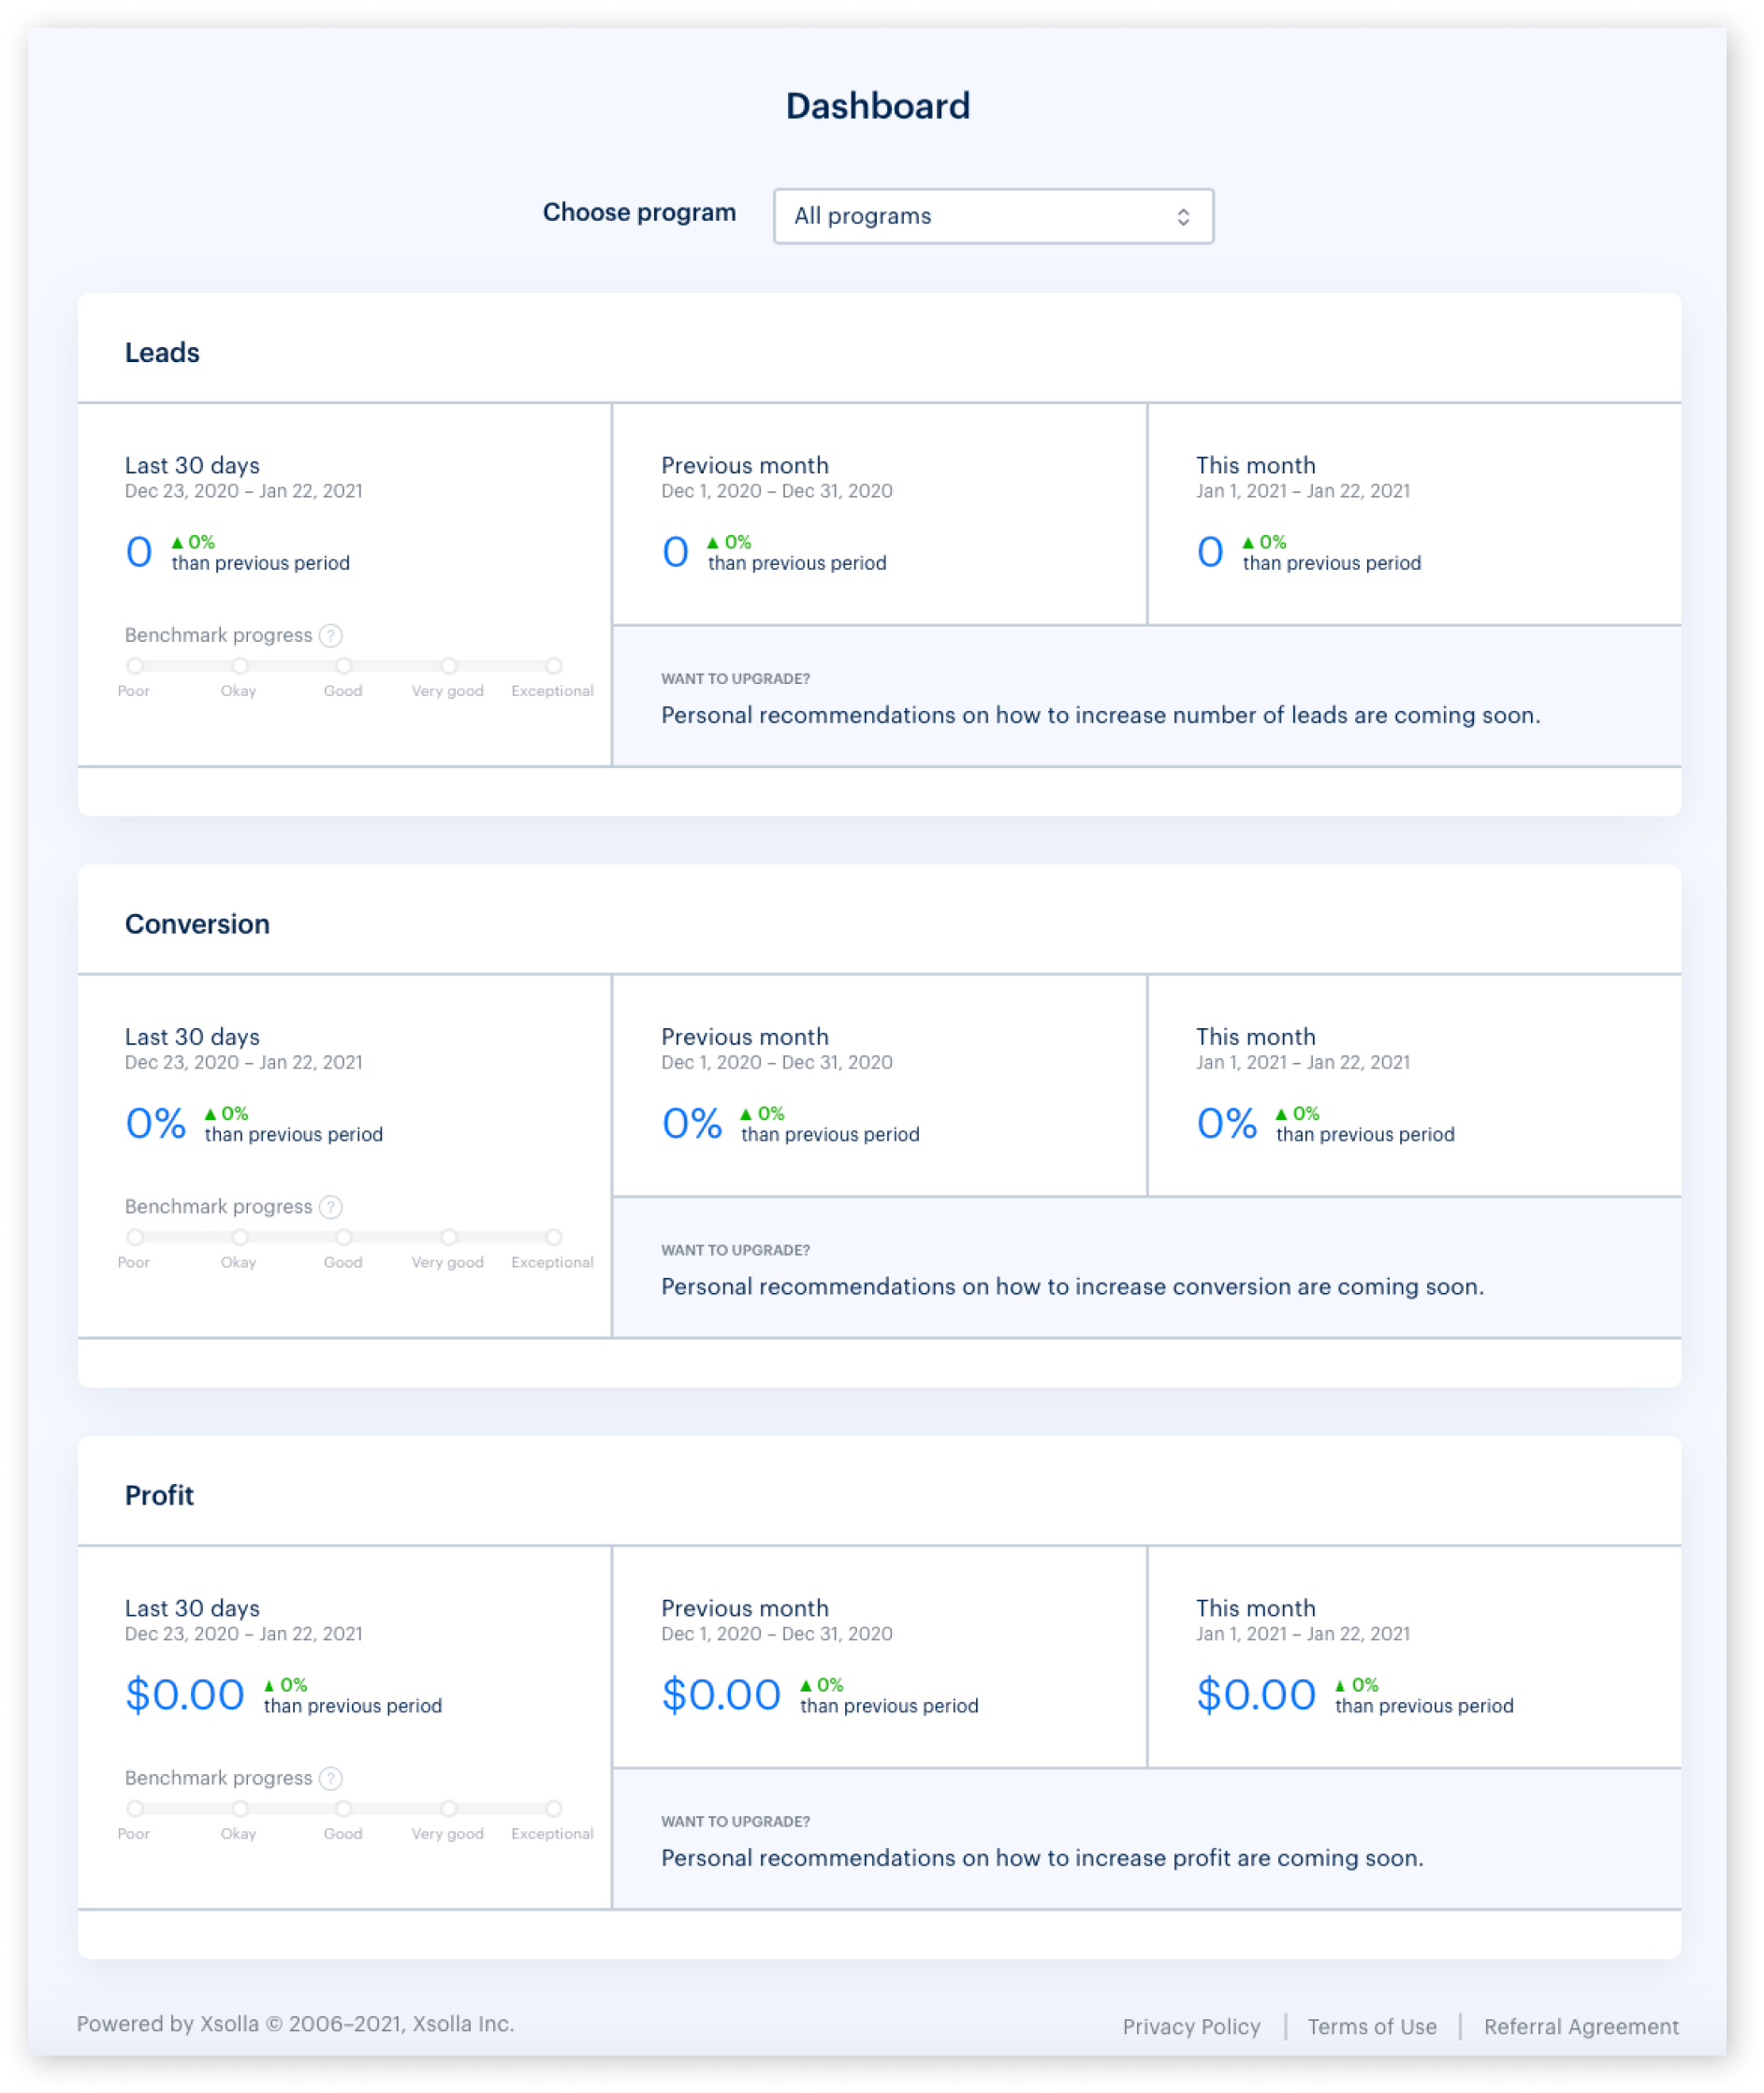Click Leads benchmark progress help icon
This screenshot has width=1764, height=2093.
pyautogui.click(x=331, y=636)
